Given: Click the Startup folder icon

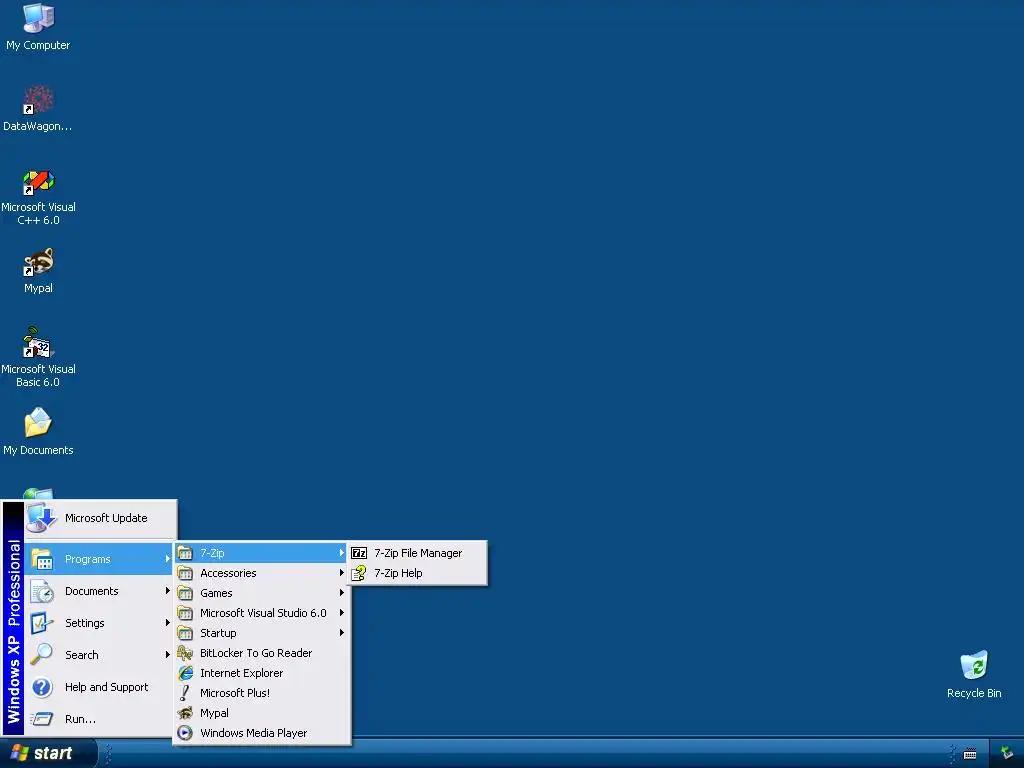Looking at the screenshot, I should pos(185,633).
